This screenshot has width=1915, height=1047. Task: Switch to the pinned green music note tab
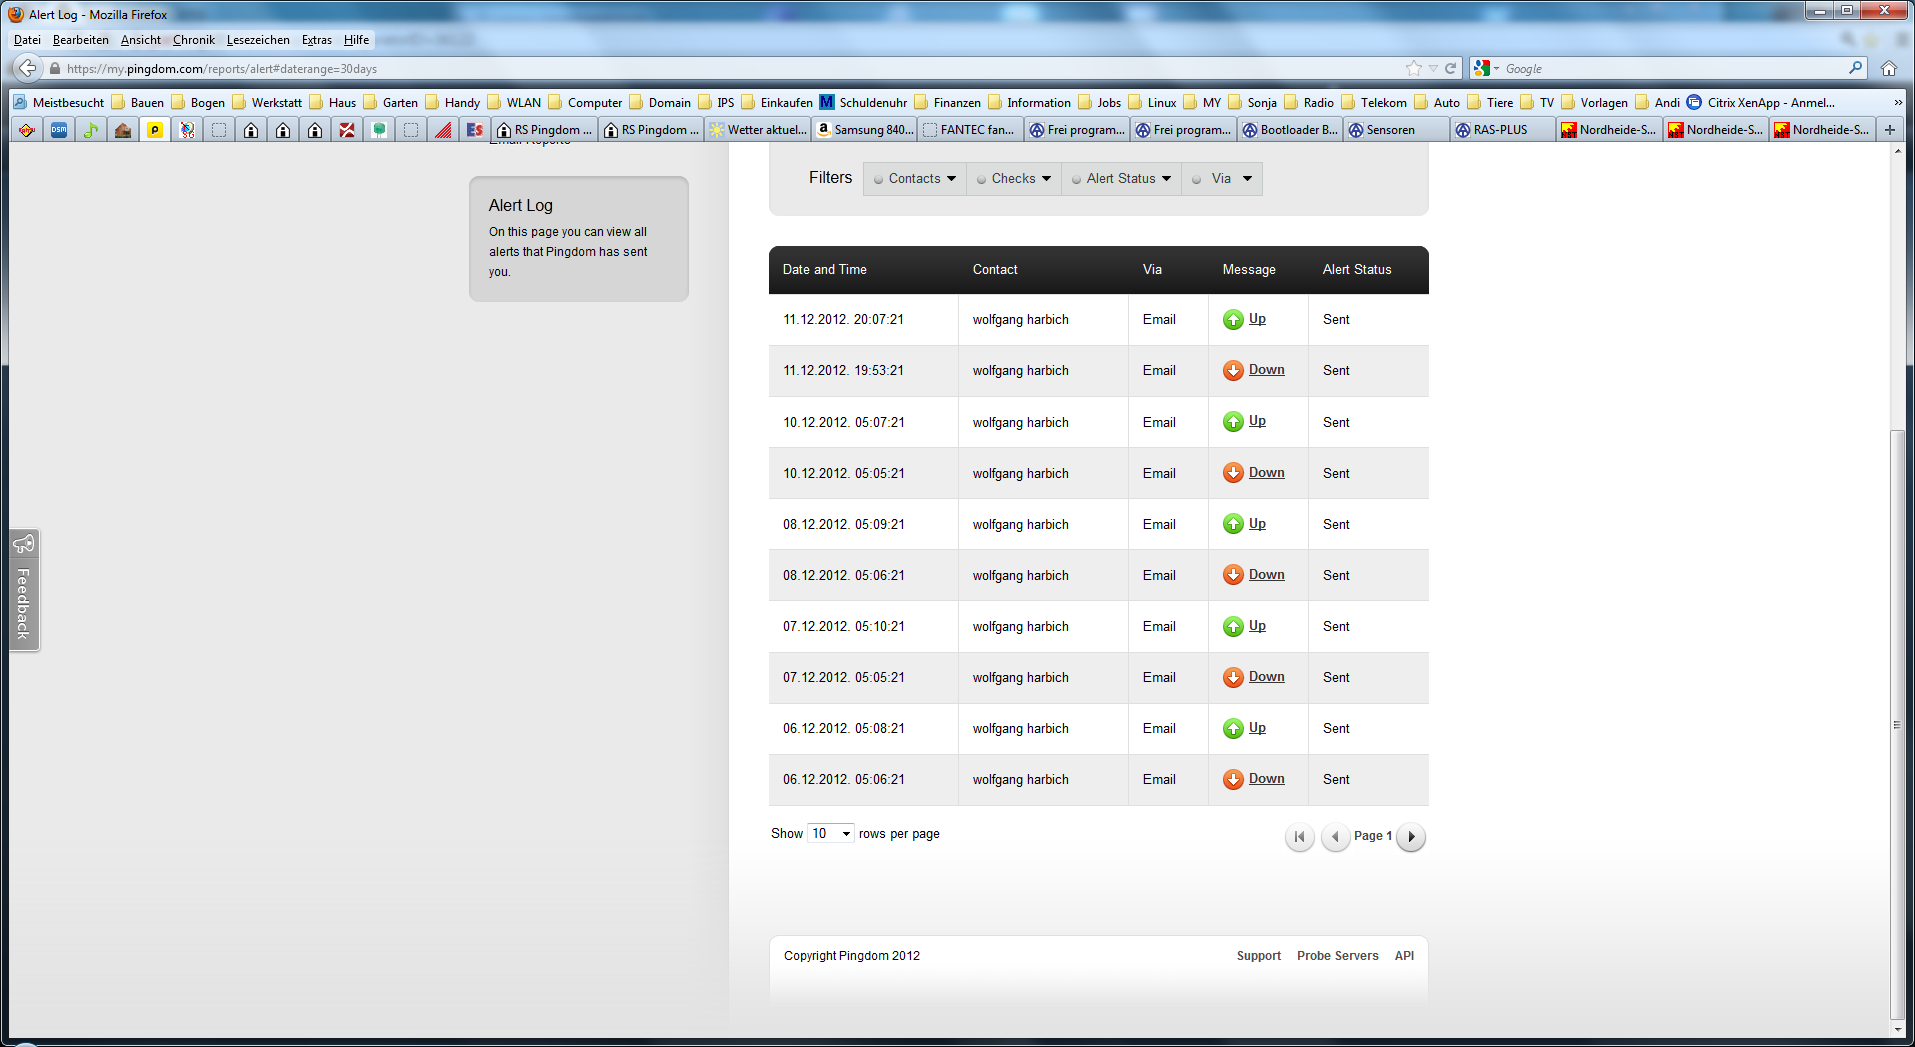[91, 130]
